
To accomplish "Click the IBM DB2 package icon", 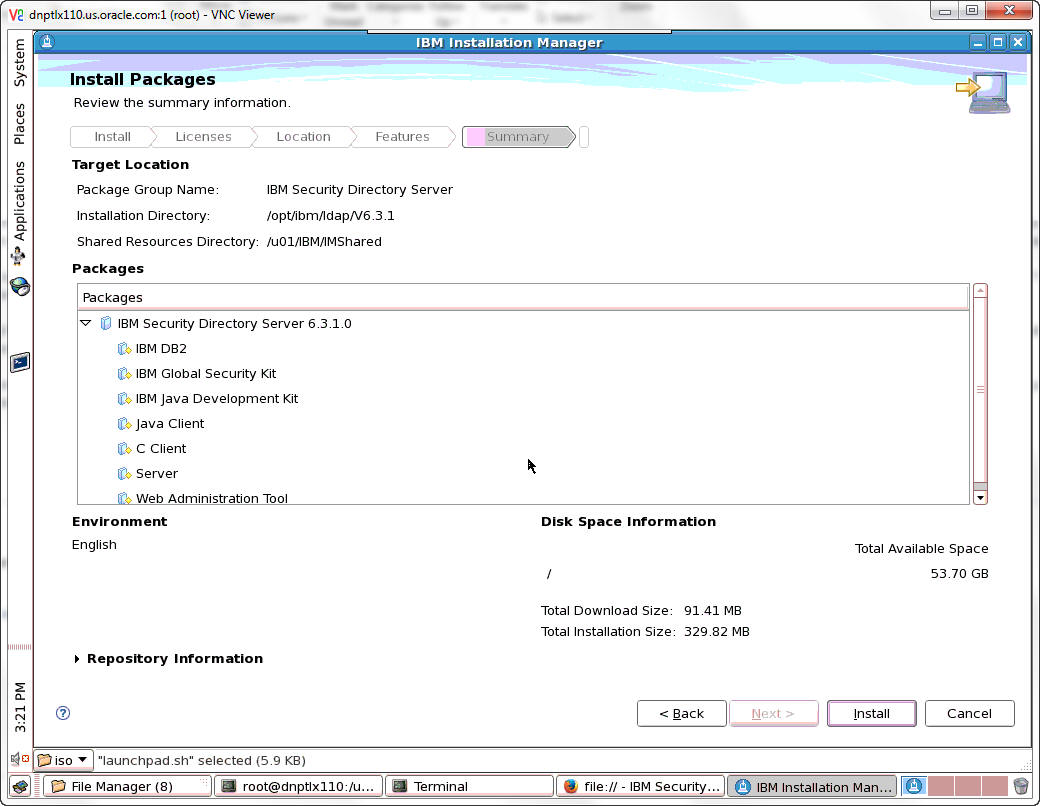I will [124, 348].
